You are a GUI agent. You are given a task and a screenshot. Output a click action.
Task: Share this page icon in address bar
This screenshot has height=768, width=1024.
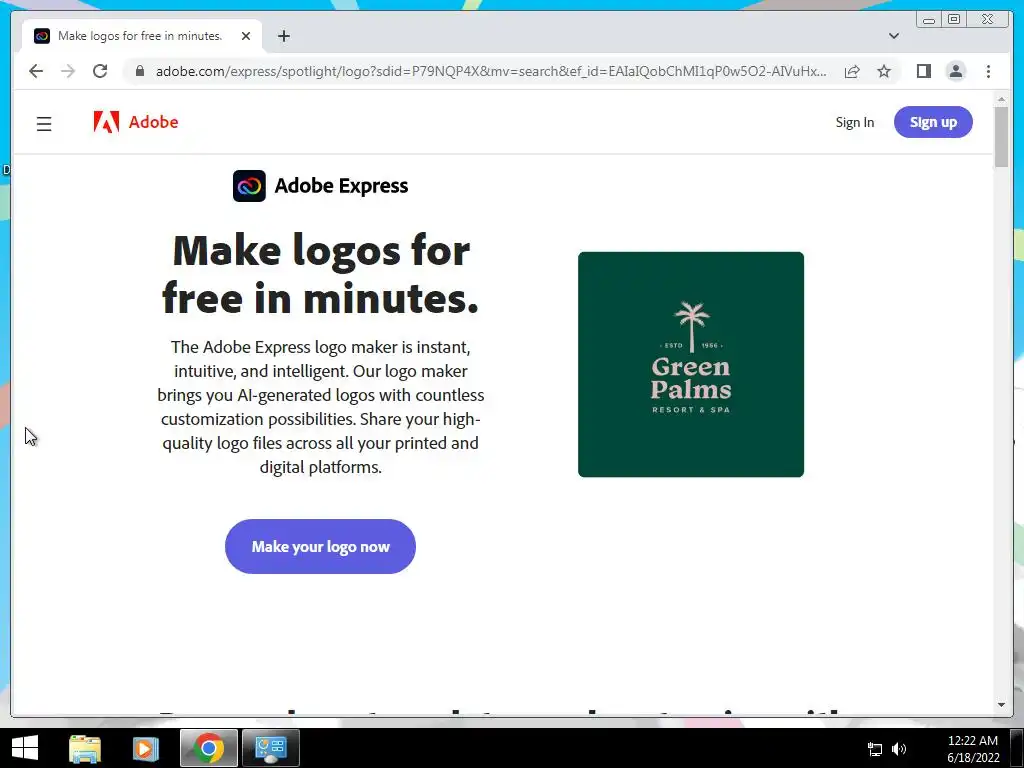point(852,71)
